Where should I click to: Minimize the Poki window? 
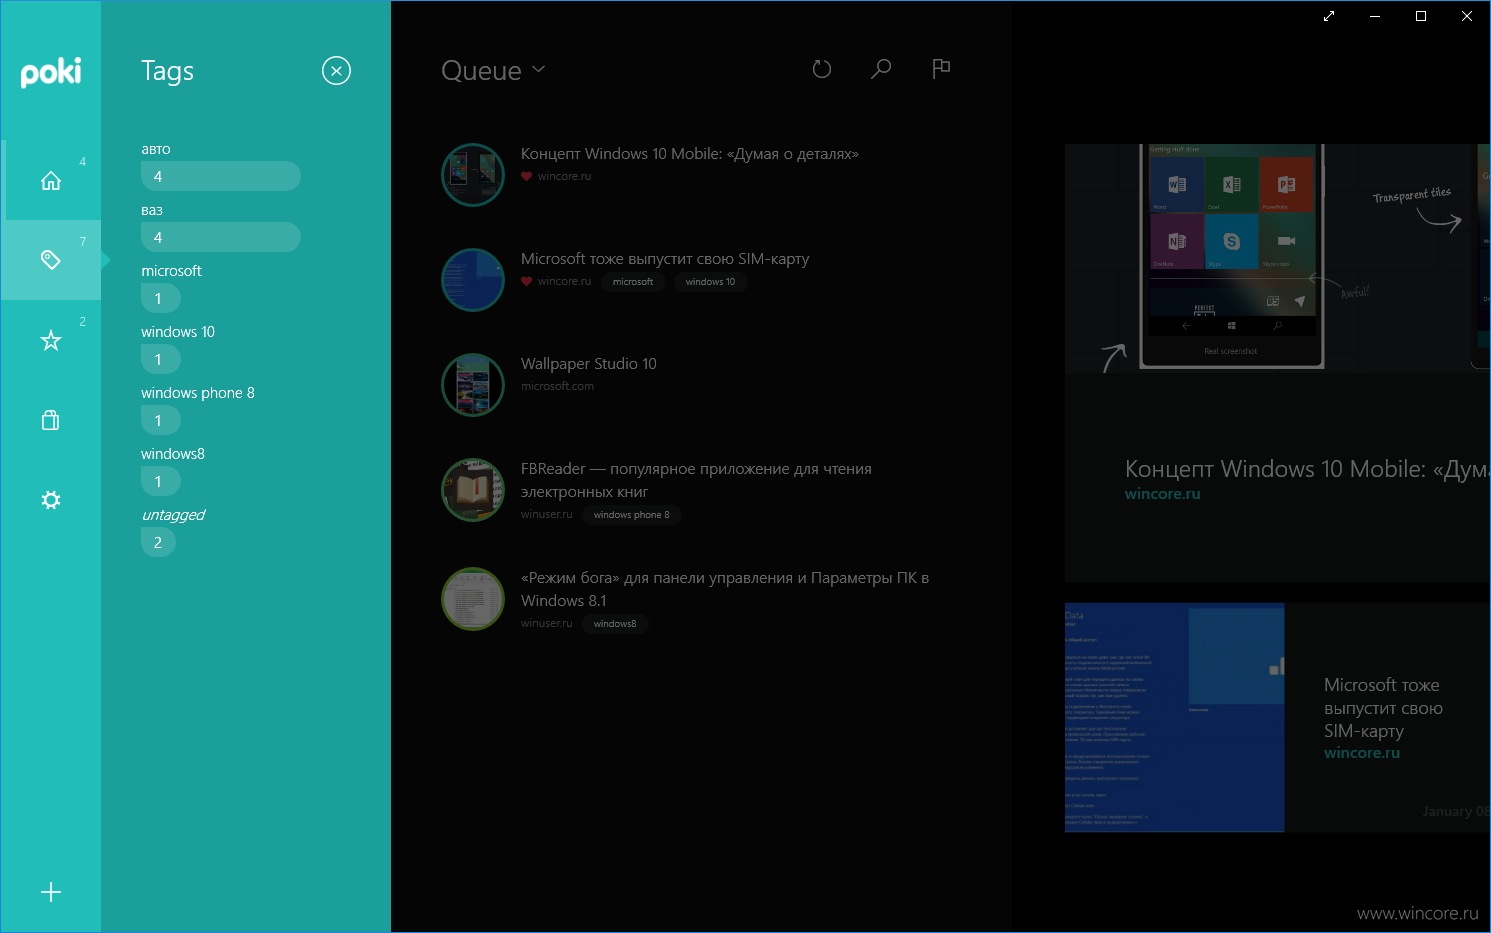pyautogui.click(x=1375, y=16)
